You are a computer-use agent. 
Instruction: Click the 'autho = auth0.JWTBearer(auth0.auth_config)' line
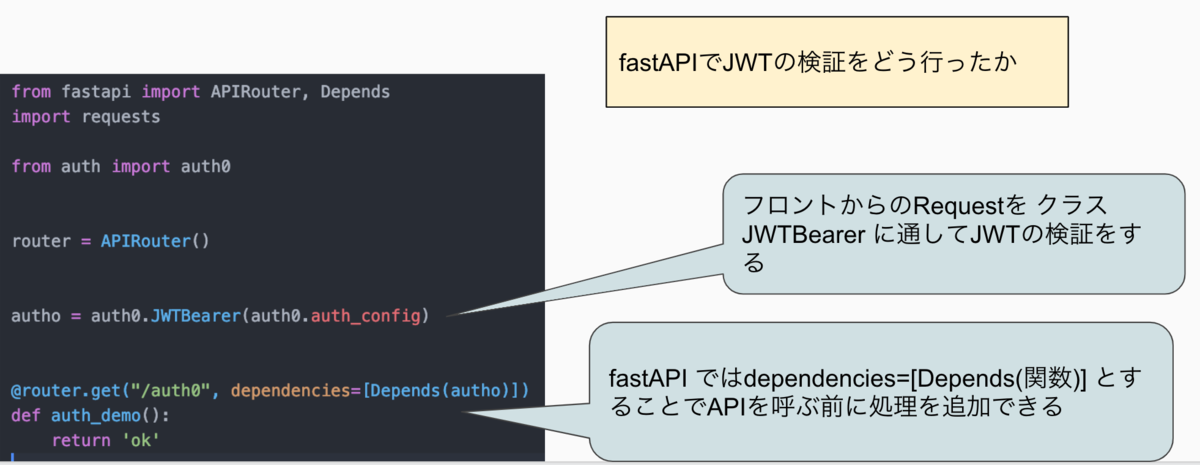click(x=220, y=317)
